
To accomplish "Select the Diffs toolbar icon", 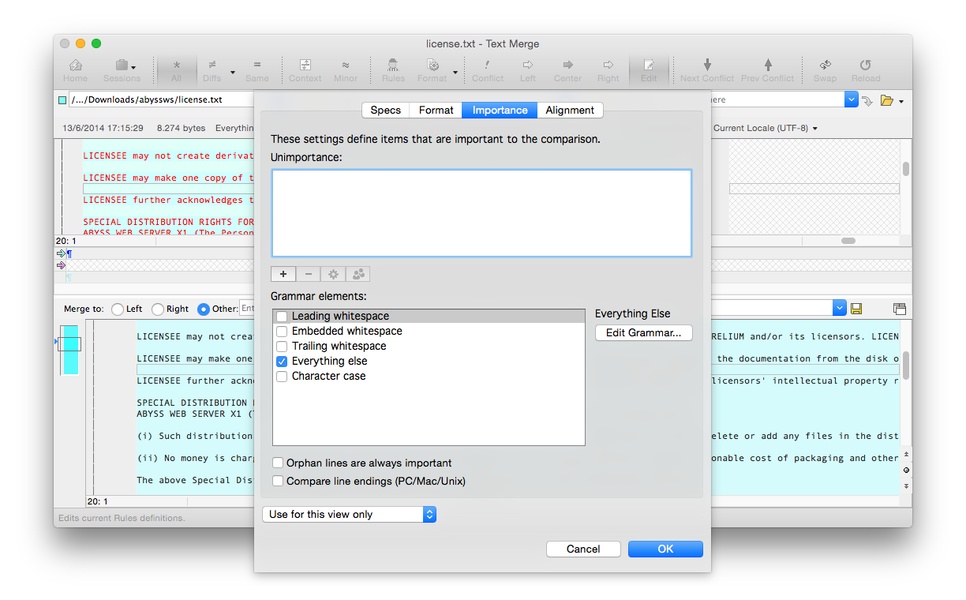I will coord(212,69).
